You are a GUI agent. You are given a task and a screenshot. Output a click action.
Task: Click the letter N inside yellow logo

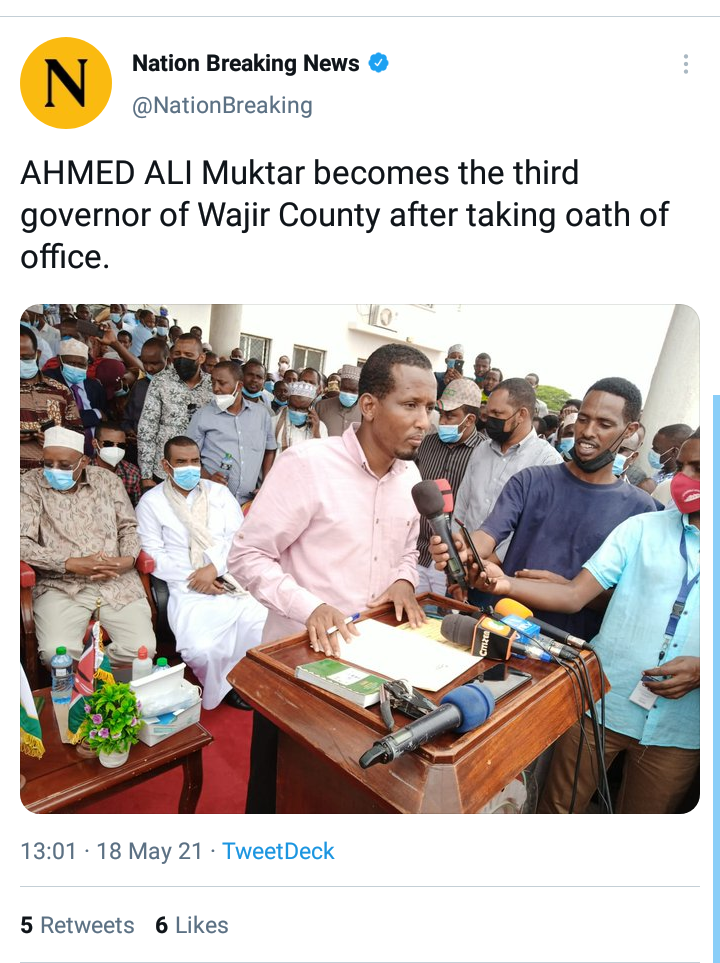pos(66,83)
